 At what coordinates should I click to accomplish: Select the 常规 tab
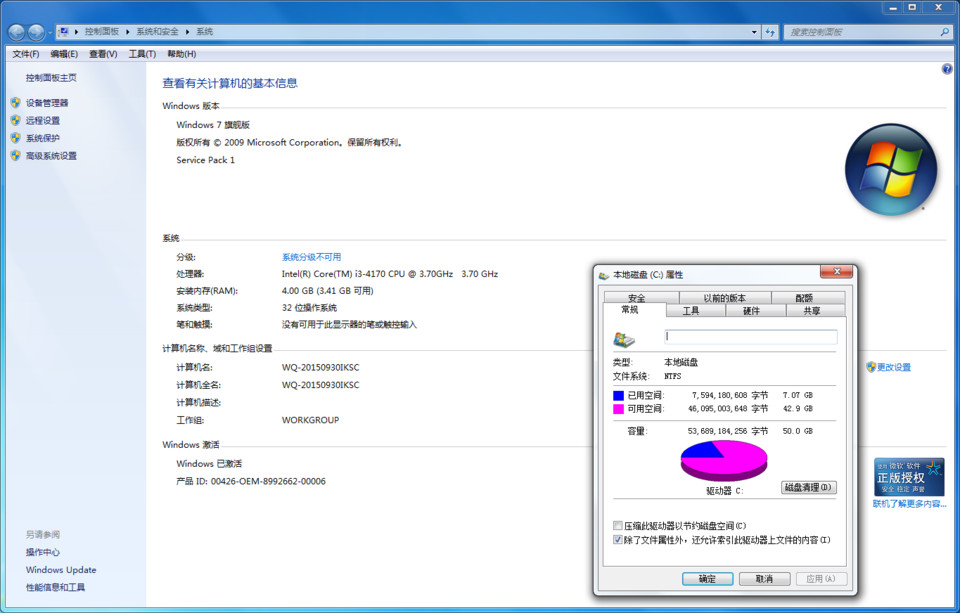[x=634, y=310]
